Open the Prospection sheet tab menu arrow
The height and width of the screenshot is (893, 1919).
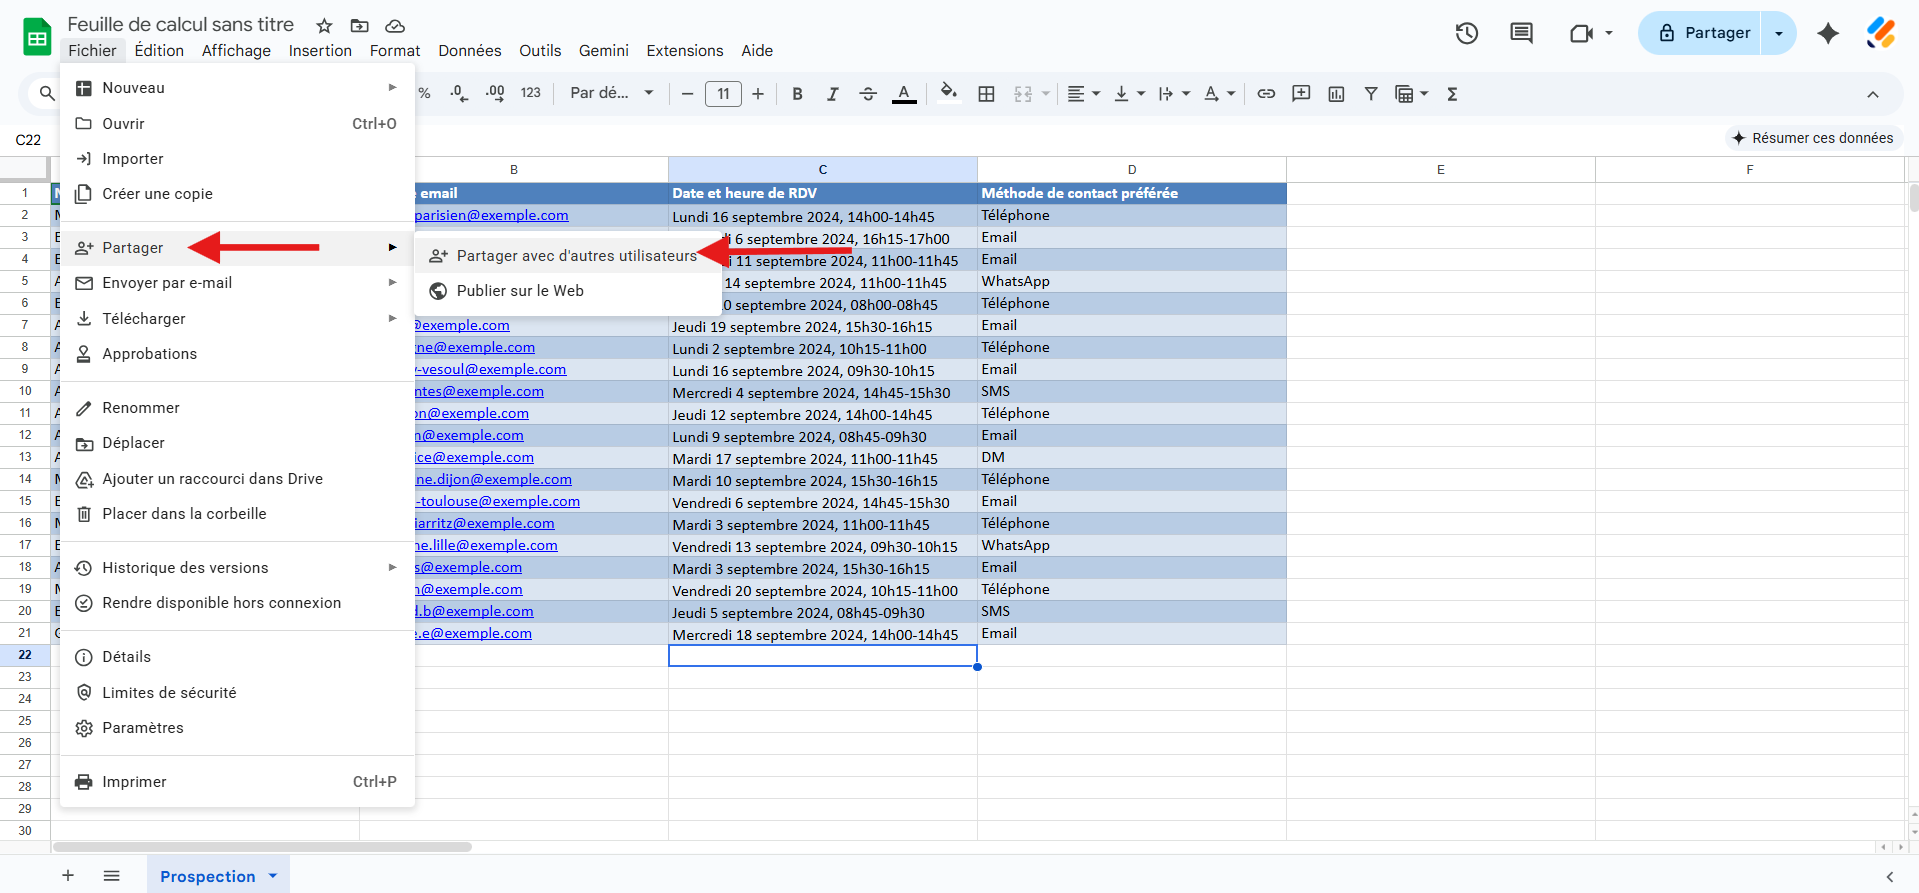tap(272, 876)
